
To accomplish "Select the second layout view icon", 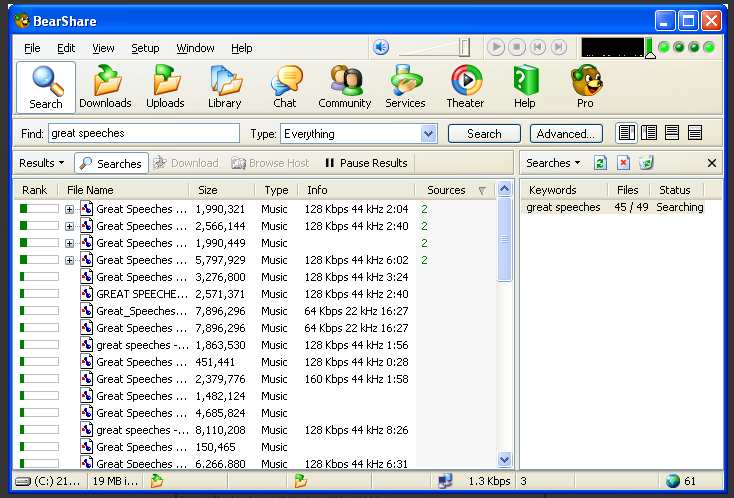I will coord(649,133).
